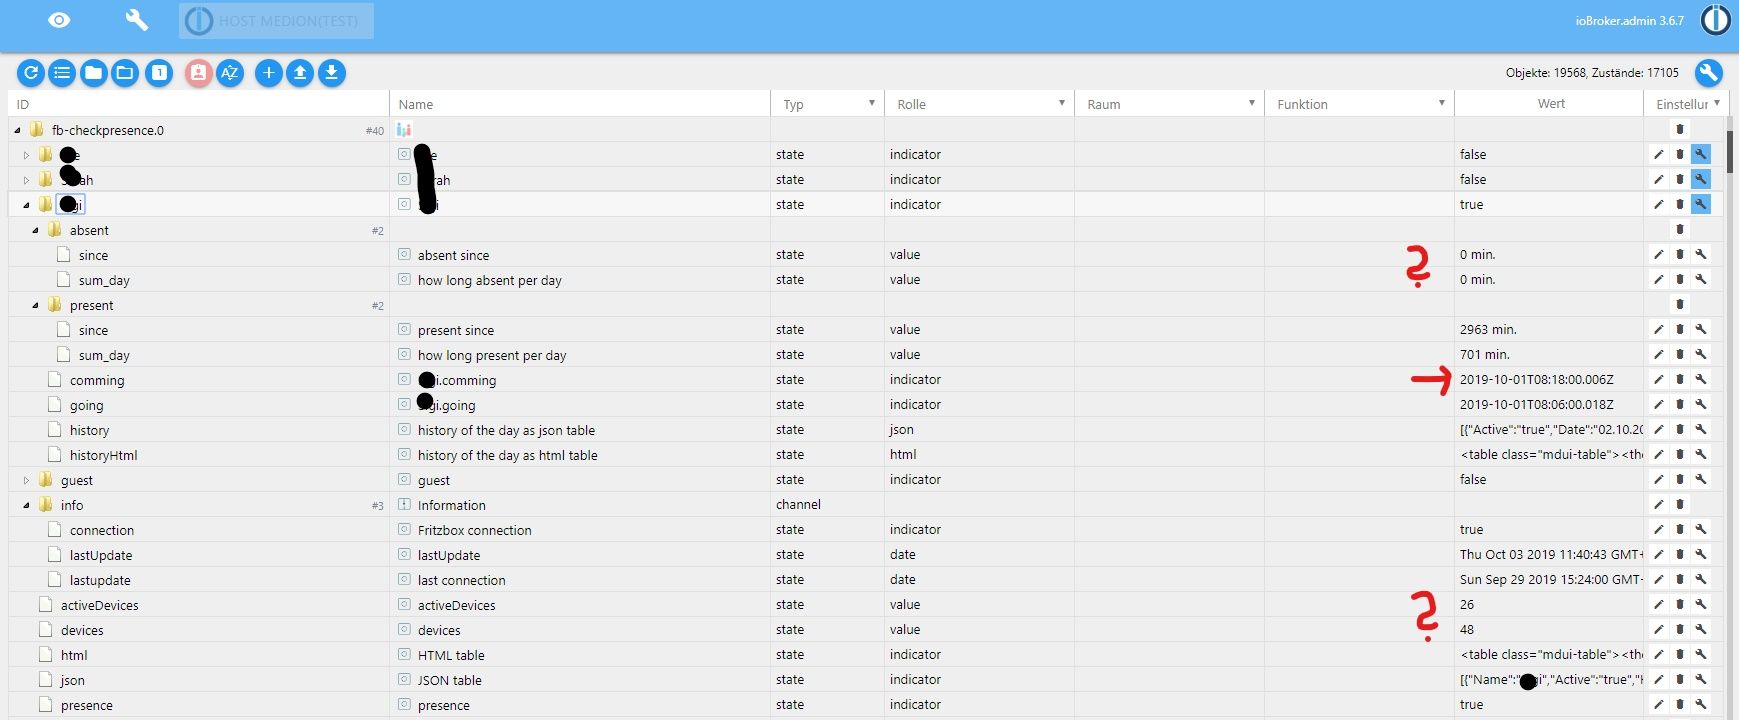
Task: Open settings wrench for Fritzbox connection row
Action: 1701,529
